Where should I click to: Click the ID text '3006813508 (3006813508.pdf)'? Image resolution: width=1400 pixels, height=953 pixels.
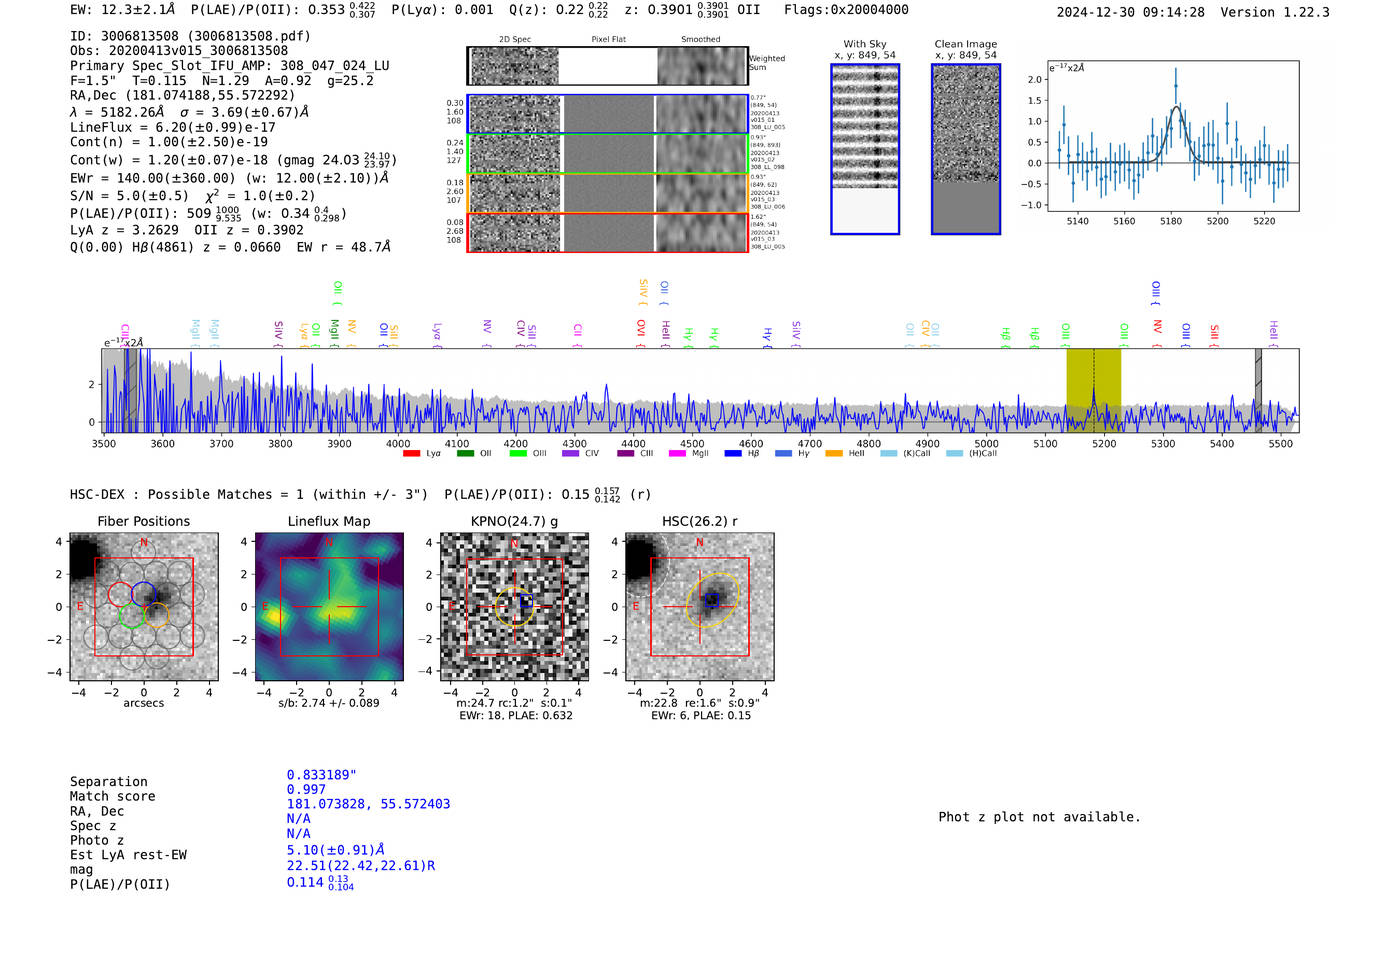pos(206,36)
